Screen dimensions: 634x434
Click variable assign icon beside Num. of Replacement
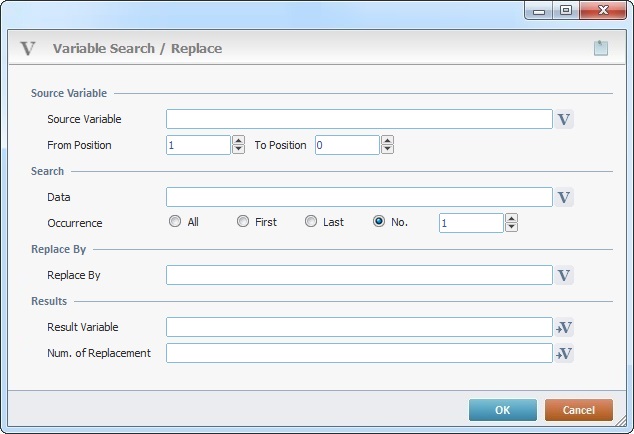[564, 353]
